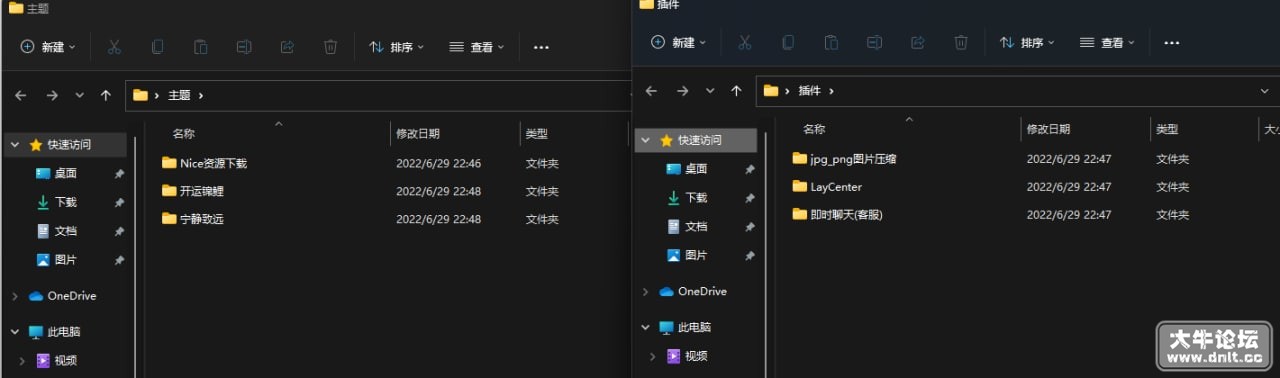Open 新建 menu in 主题 window
Viewport: 1280px width, 378px height.
48,47
